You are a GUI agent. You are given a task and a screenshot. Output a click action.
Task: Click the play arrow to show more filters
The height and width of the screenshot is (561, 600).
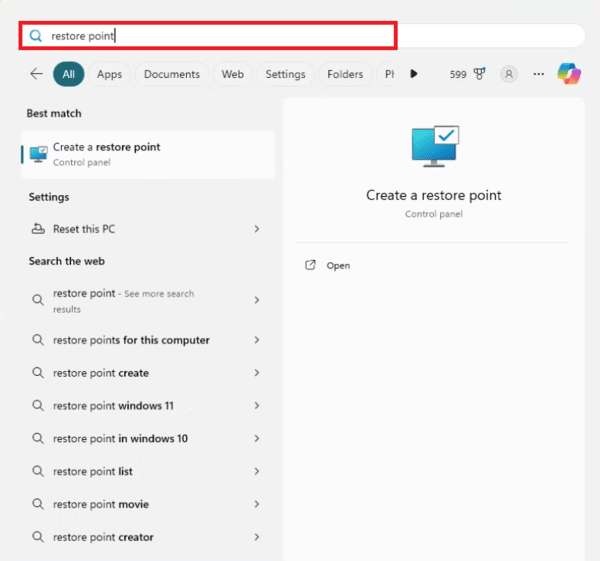pyautogui.click(x=414, y=73)
